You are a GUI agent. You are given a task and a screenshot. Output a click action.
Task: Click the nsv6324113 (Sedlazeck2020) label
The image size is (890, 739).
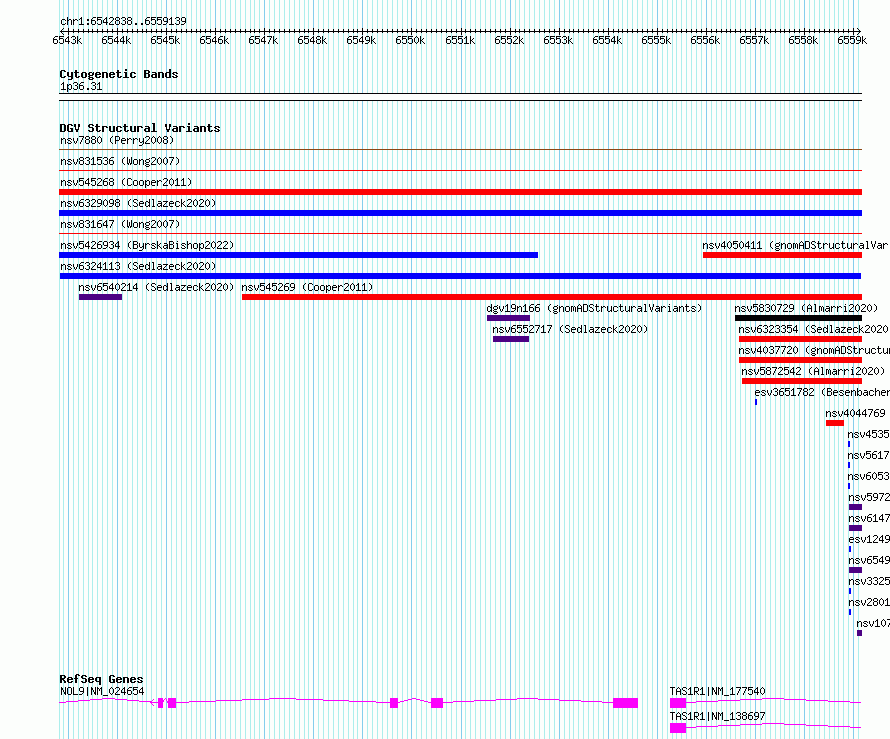pos(138,266)
